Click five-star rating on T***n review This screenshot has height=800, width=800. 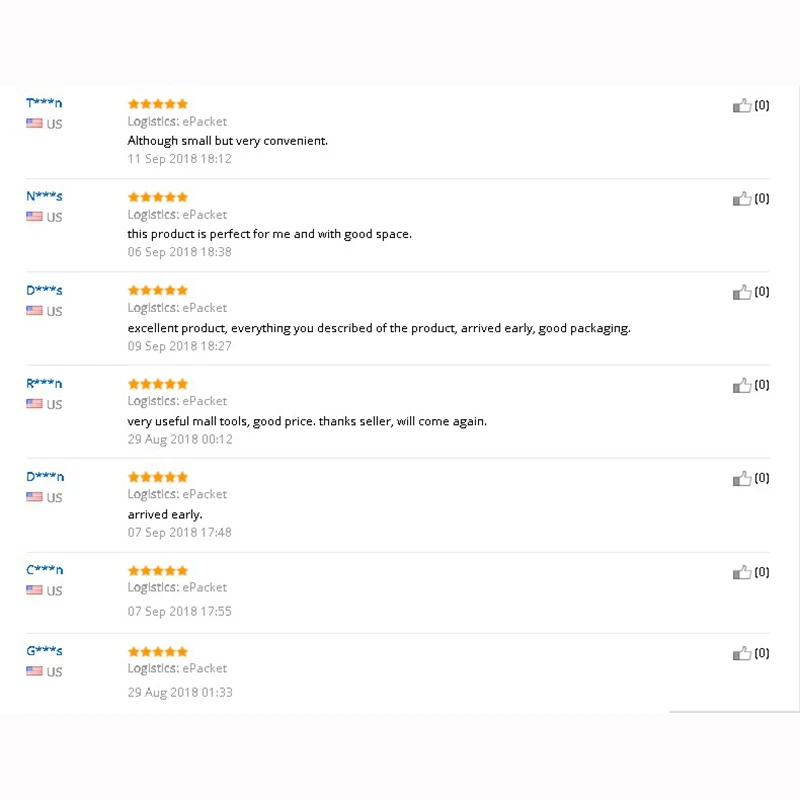pos(158,104)
